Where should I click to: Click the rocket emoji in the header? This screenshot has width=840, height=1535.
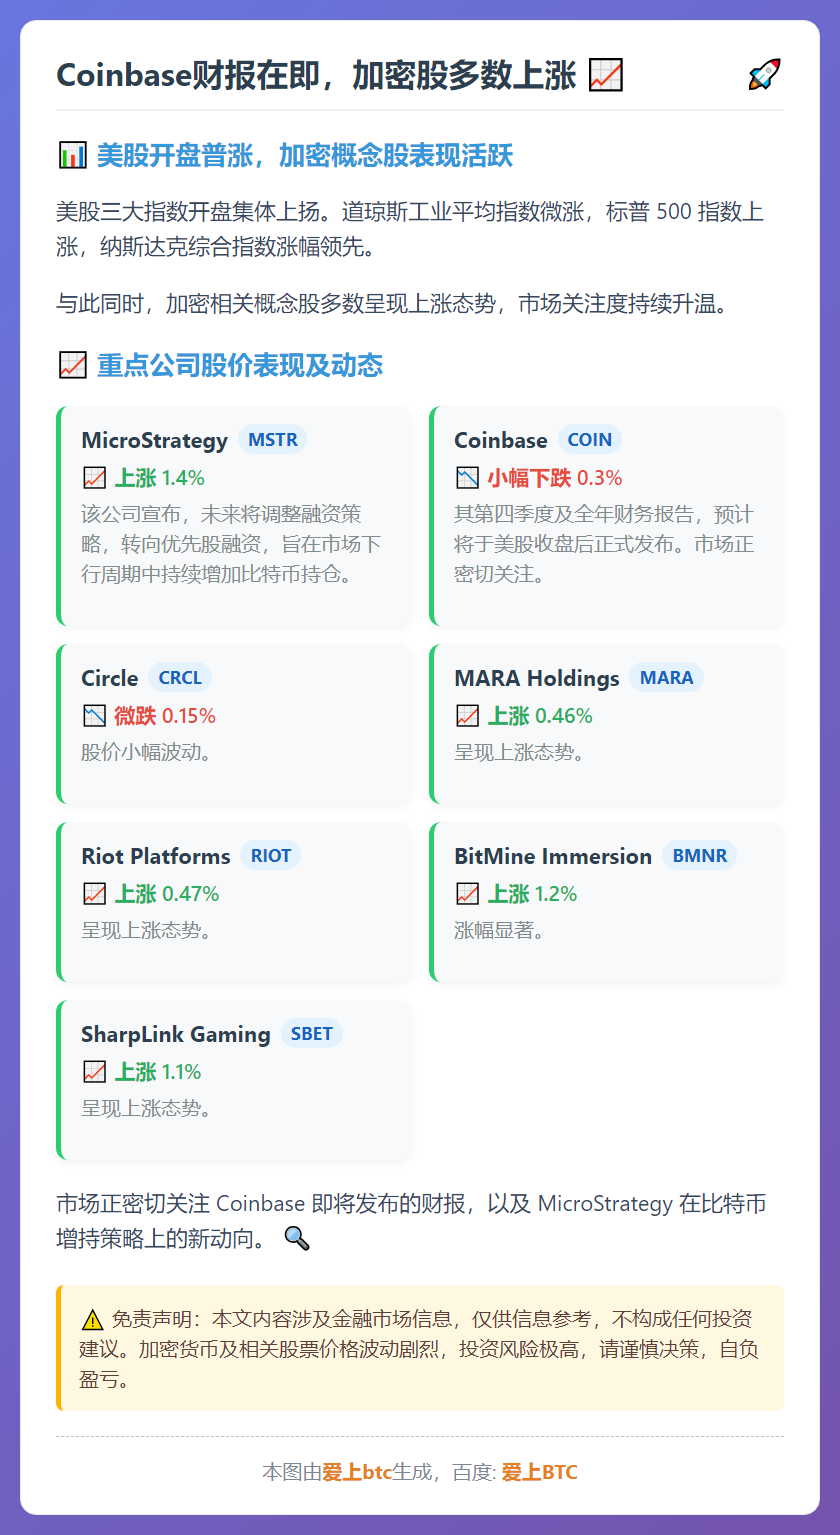point(764,75)
